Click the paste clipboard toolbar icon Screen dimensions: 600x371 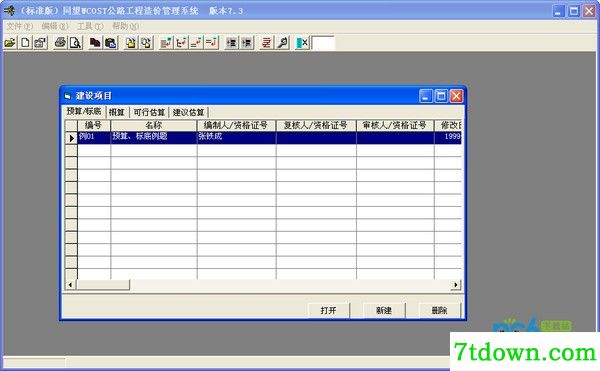pos(111,42)
